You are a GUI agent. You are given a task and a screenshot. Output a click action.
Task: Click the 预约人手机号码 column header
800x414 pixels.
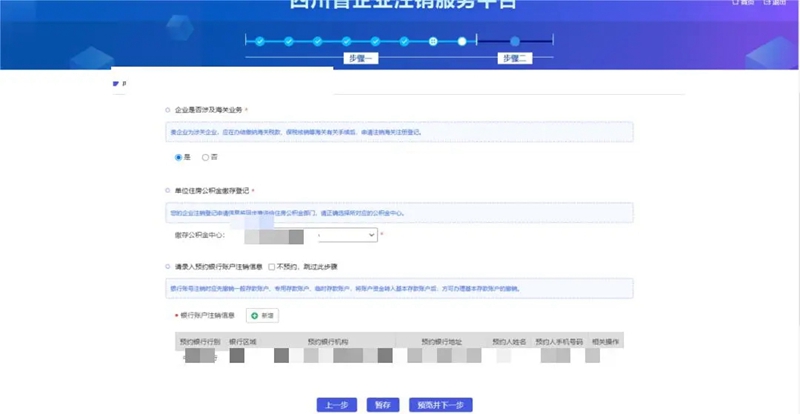tap(559, 342)
